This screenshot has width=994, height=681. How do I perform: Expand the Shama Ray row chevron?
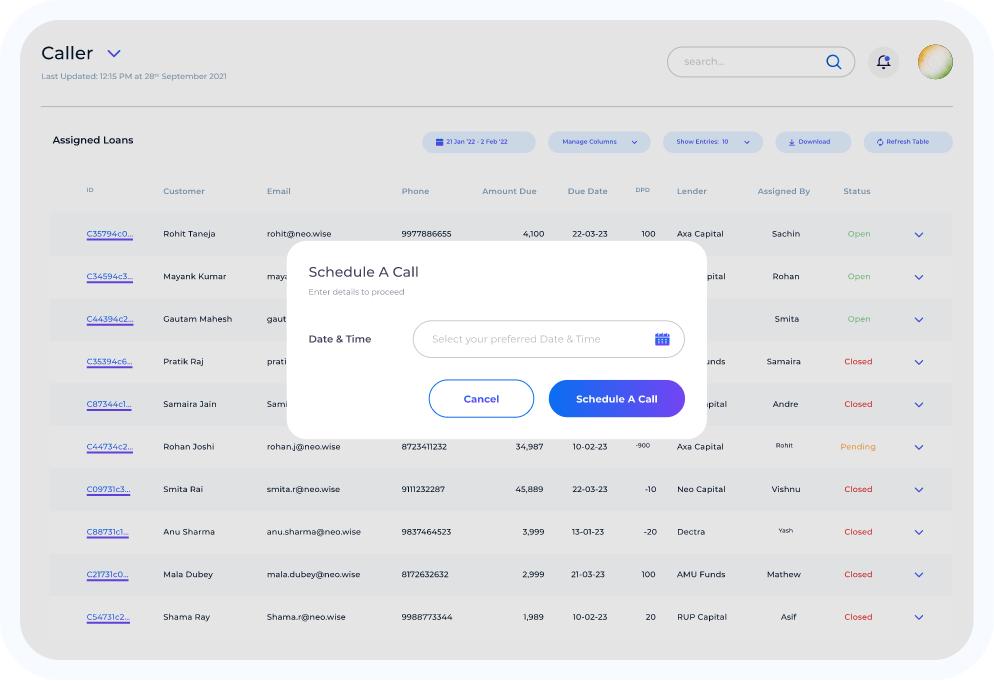[919, 618]
